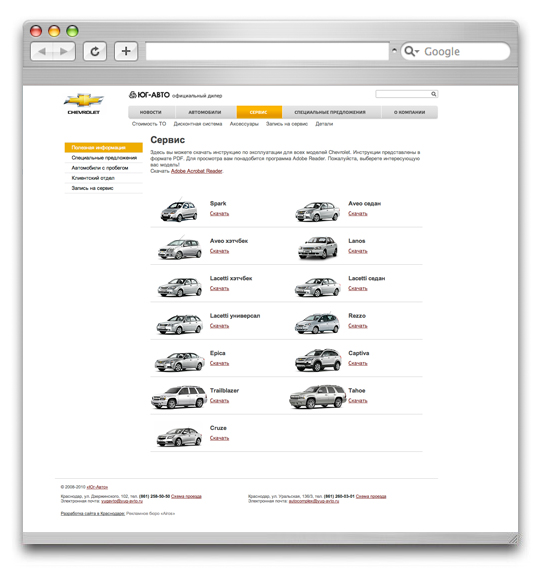544x587 pixels.
Task: Click the Lanos car thumbnail
Action: (x=317, y=248)
